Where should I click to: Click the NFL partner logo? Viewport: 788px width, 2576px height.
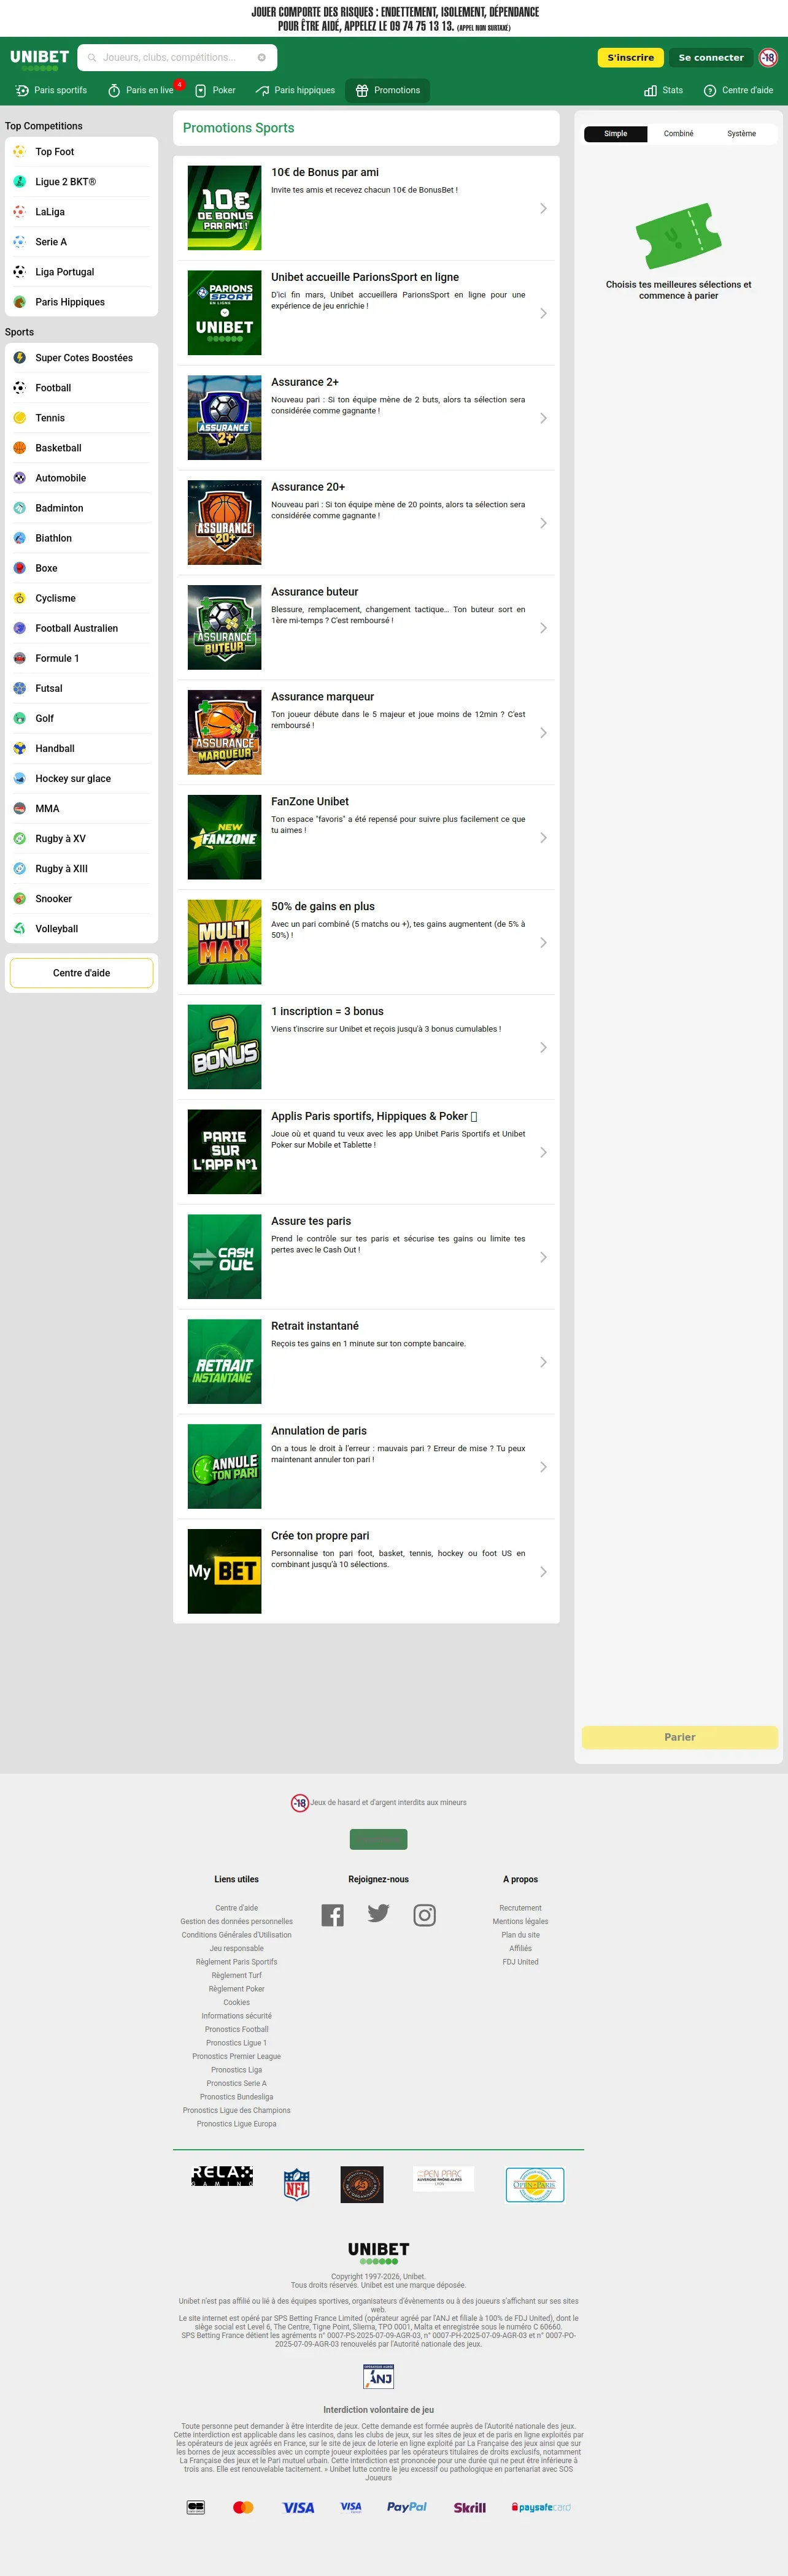297,2184
